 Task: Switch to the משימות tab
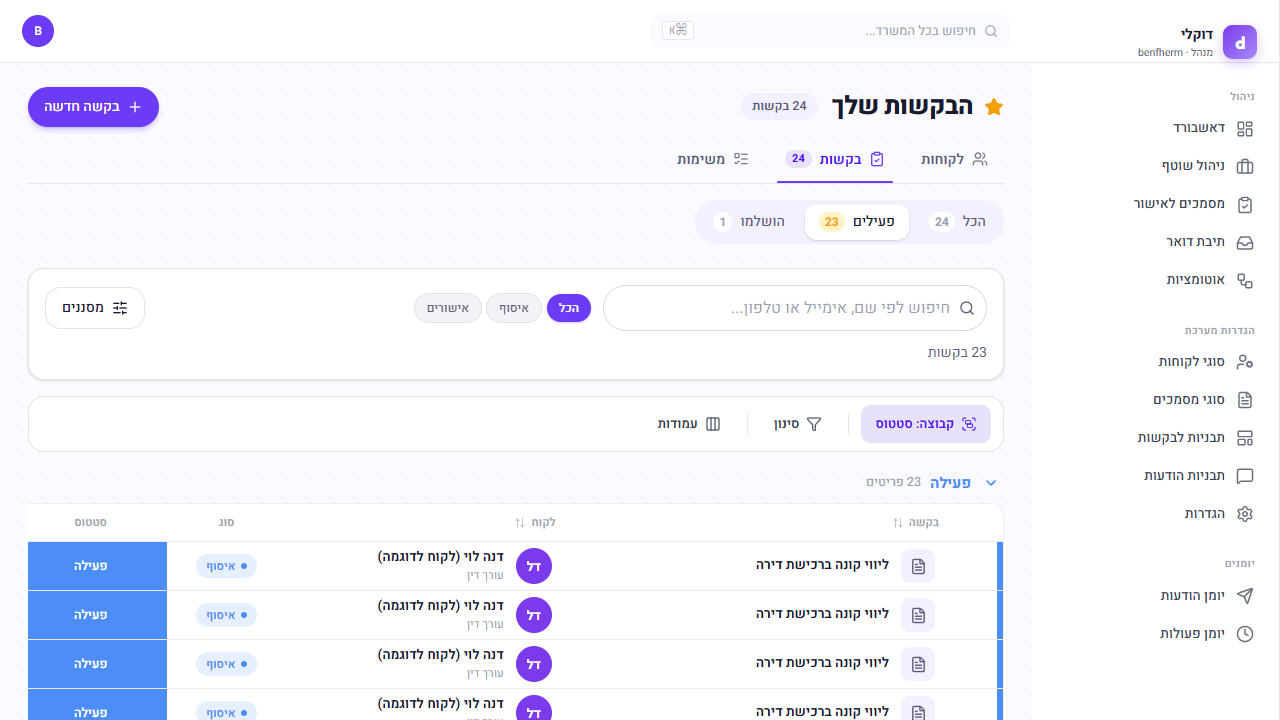coord(713,159)
